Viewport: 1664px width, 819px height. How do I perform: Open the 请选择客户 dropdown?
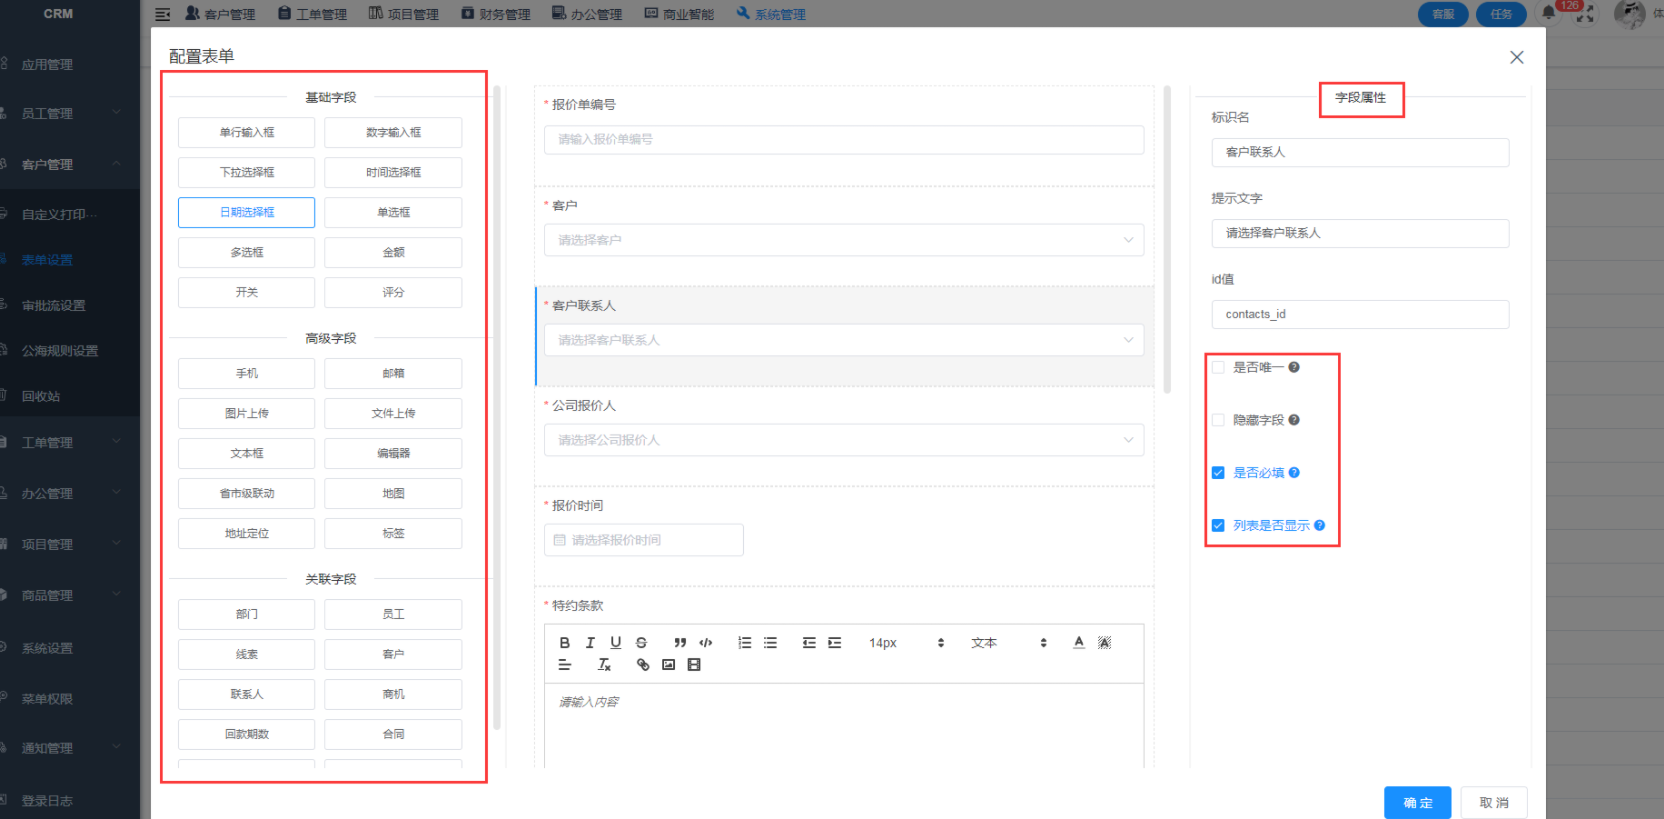(844, 240)
